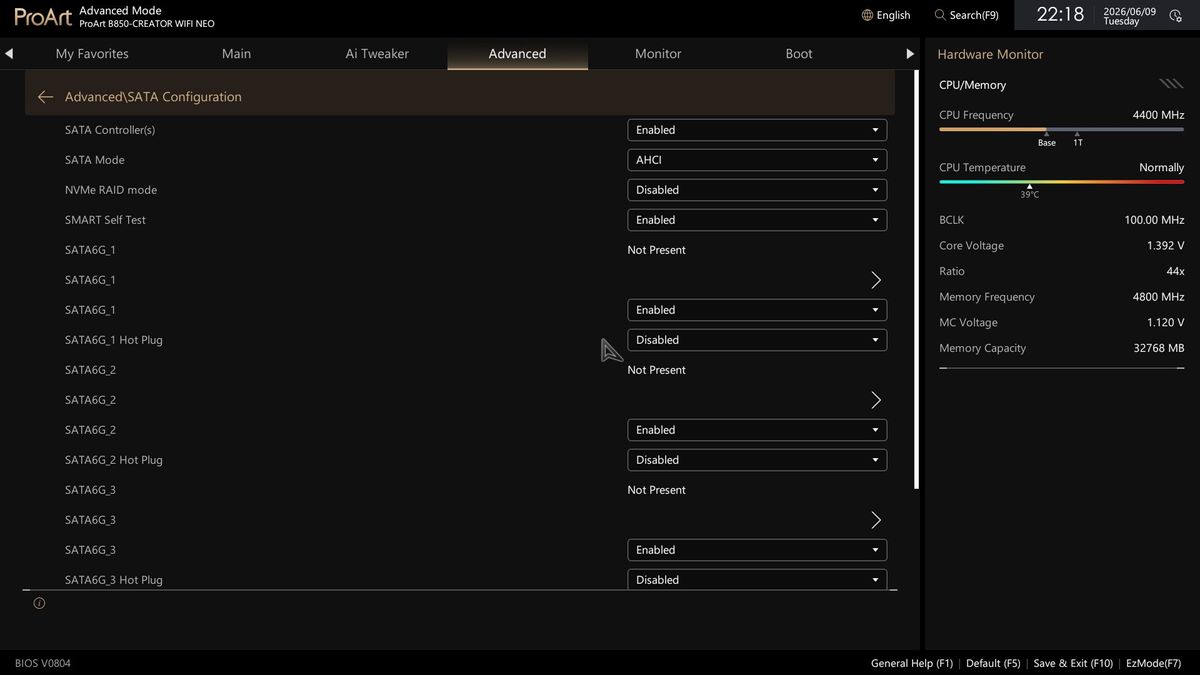Click the vertical scrollbar of the settings list
The image size is (1200, 675).
pyautogui.click(x=917, y=280)
